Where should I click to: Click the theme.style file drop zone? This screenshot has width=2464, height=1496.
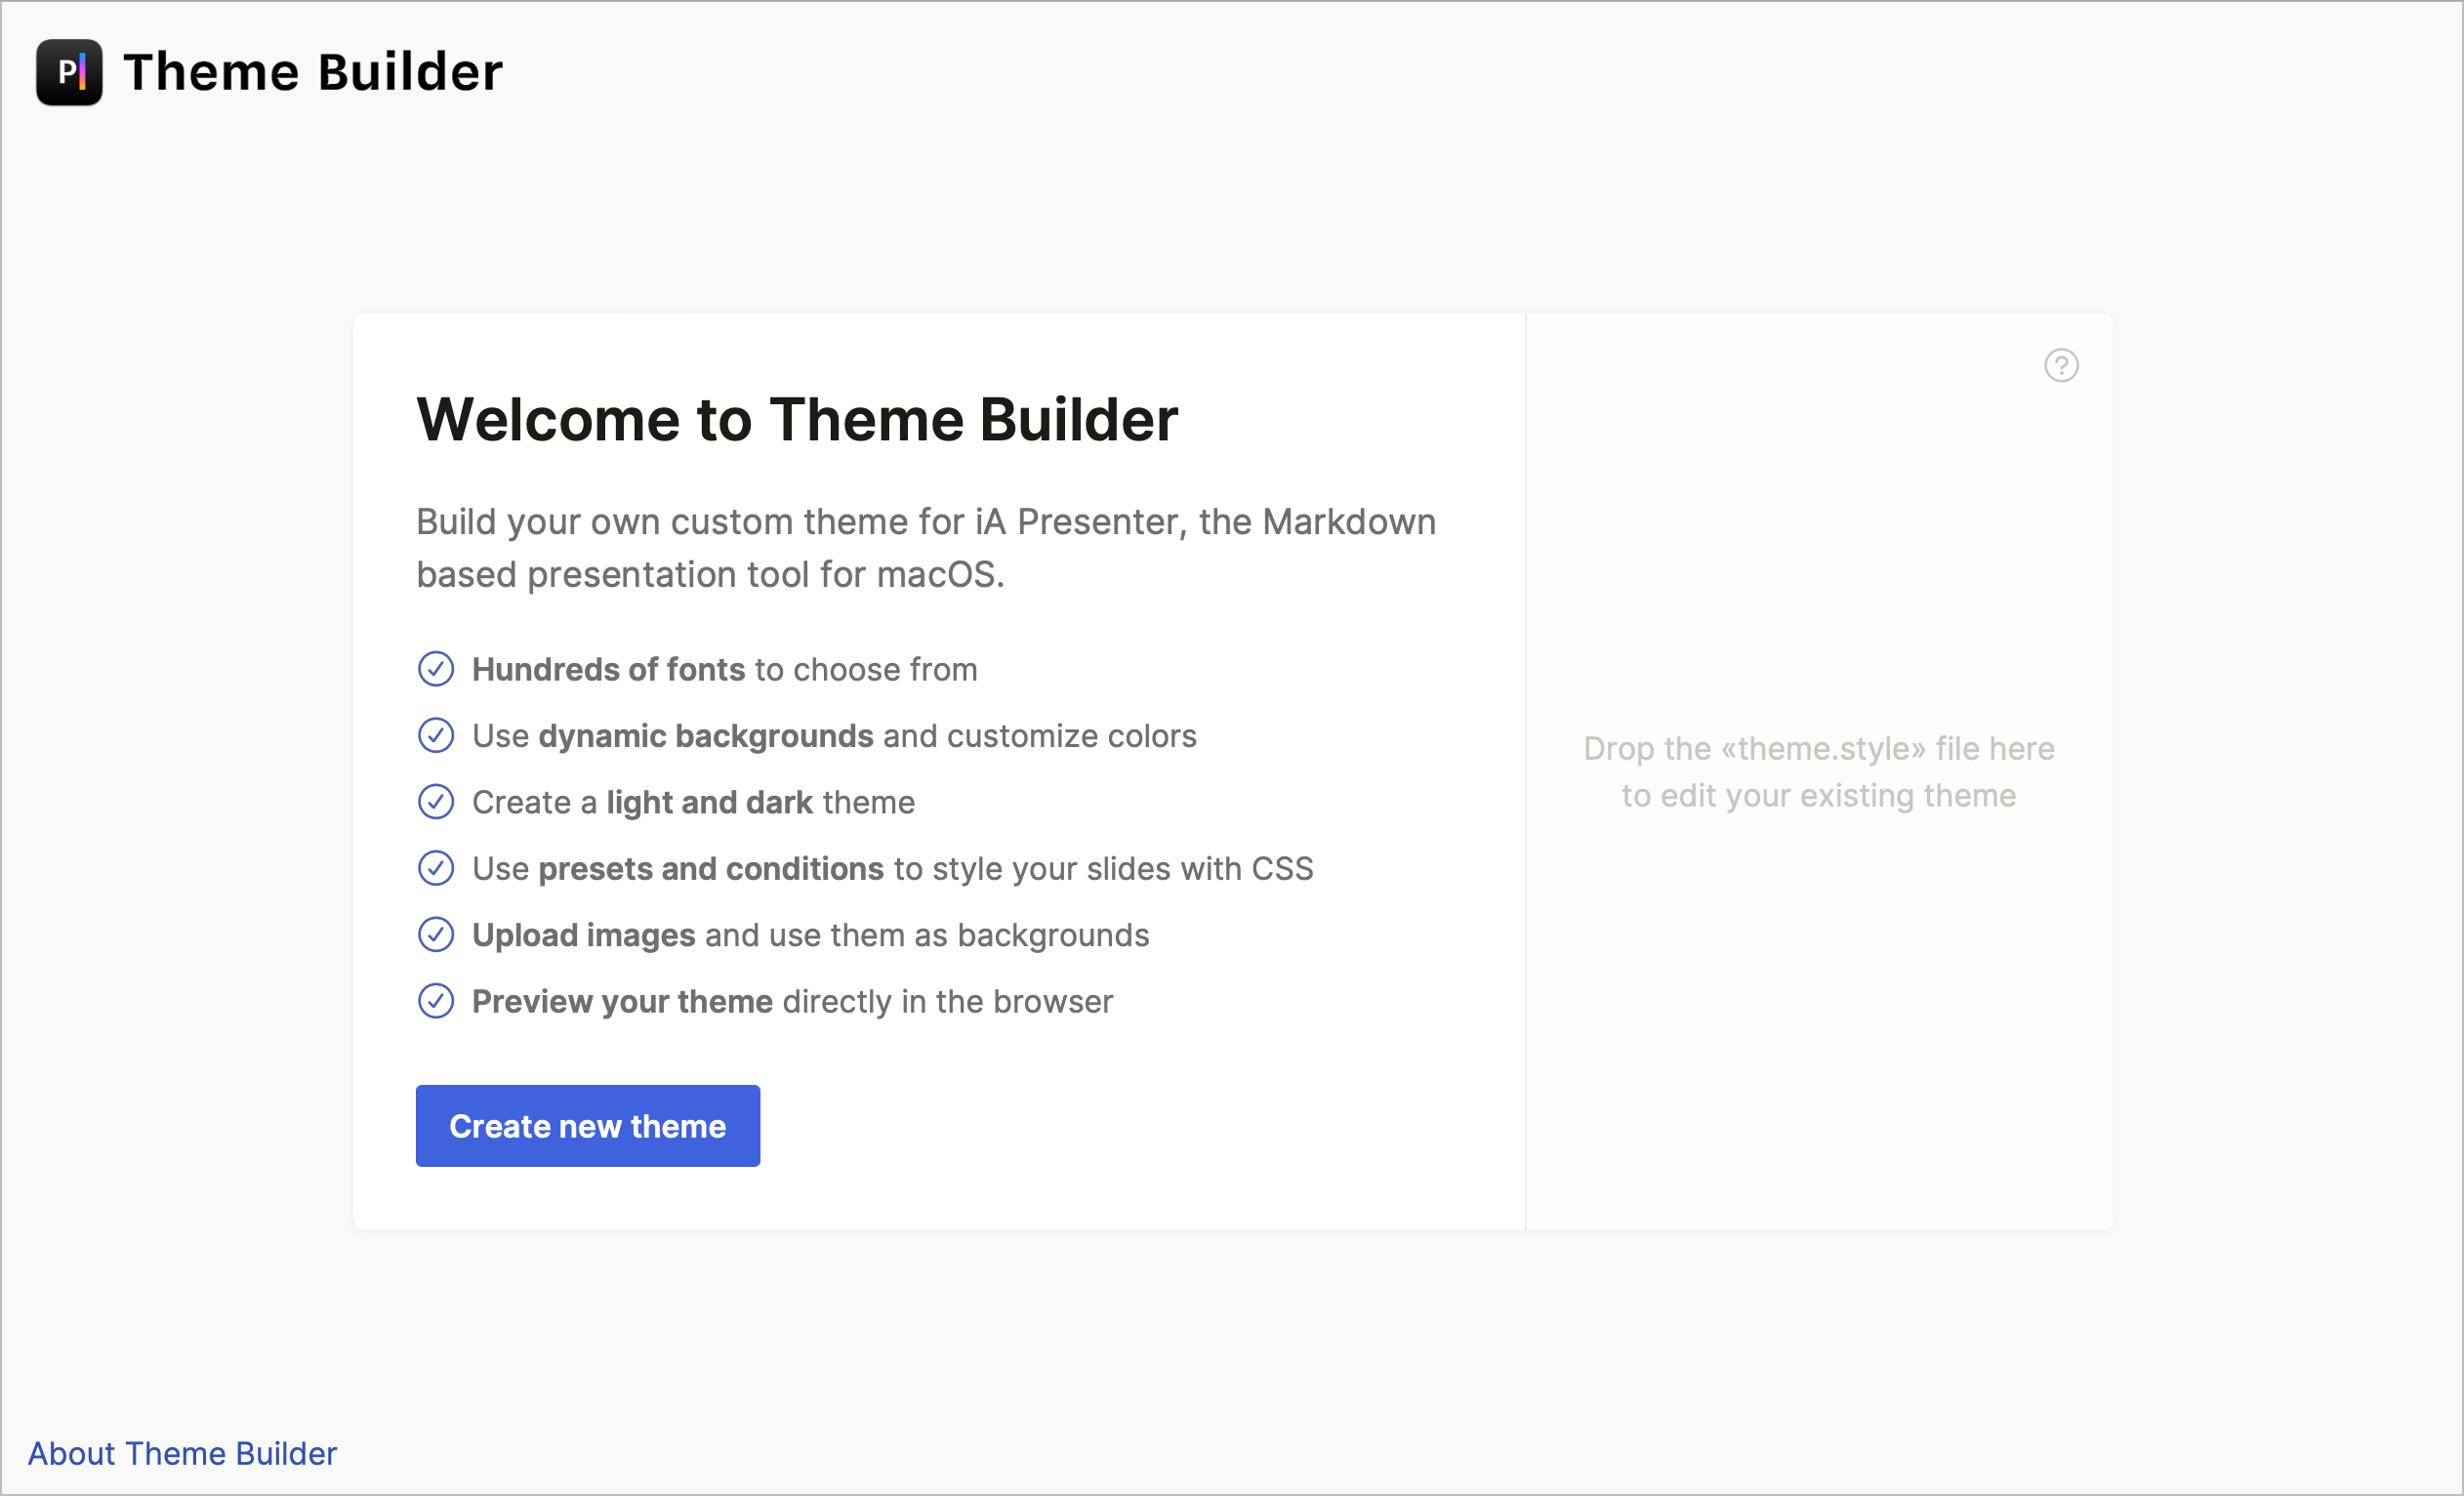[x=1818, y=771]
